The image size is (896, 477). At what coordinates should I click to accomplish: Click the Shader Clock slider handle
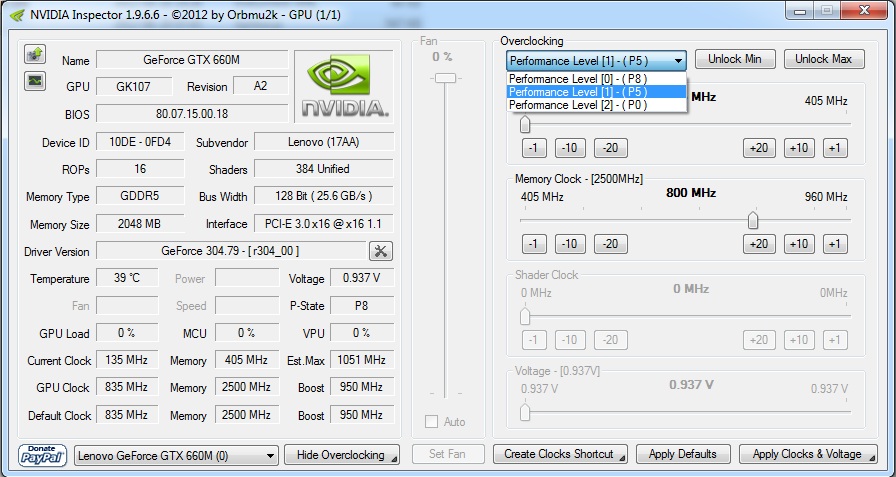click(525, 316)
